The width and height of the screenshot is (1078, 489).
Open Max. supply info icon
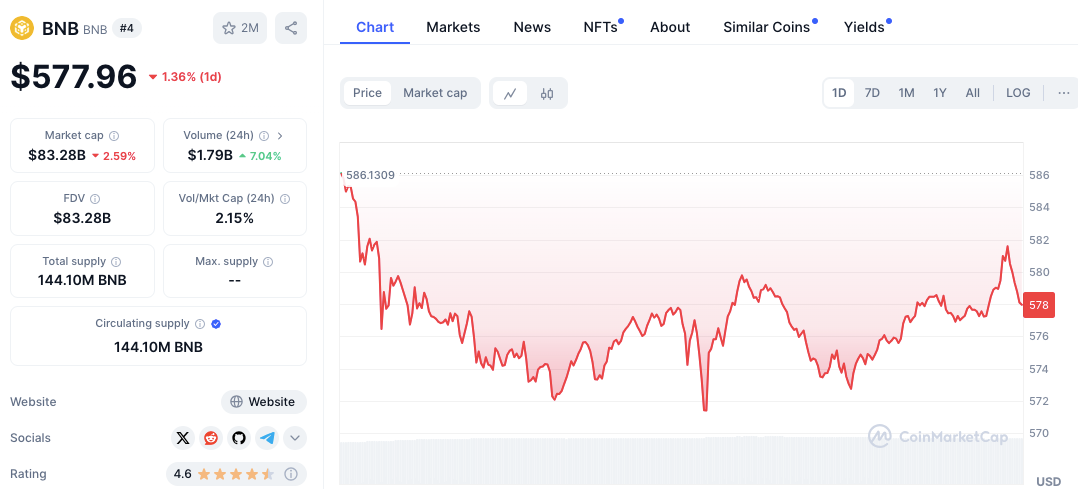(x=268, y=262)
